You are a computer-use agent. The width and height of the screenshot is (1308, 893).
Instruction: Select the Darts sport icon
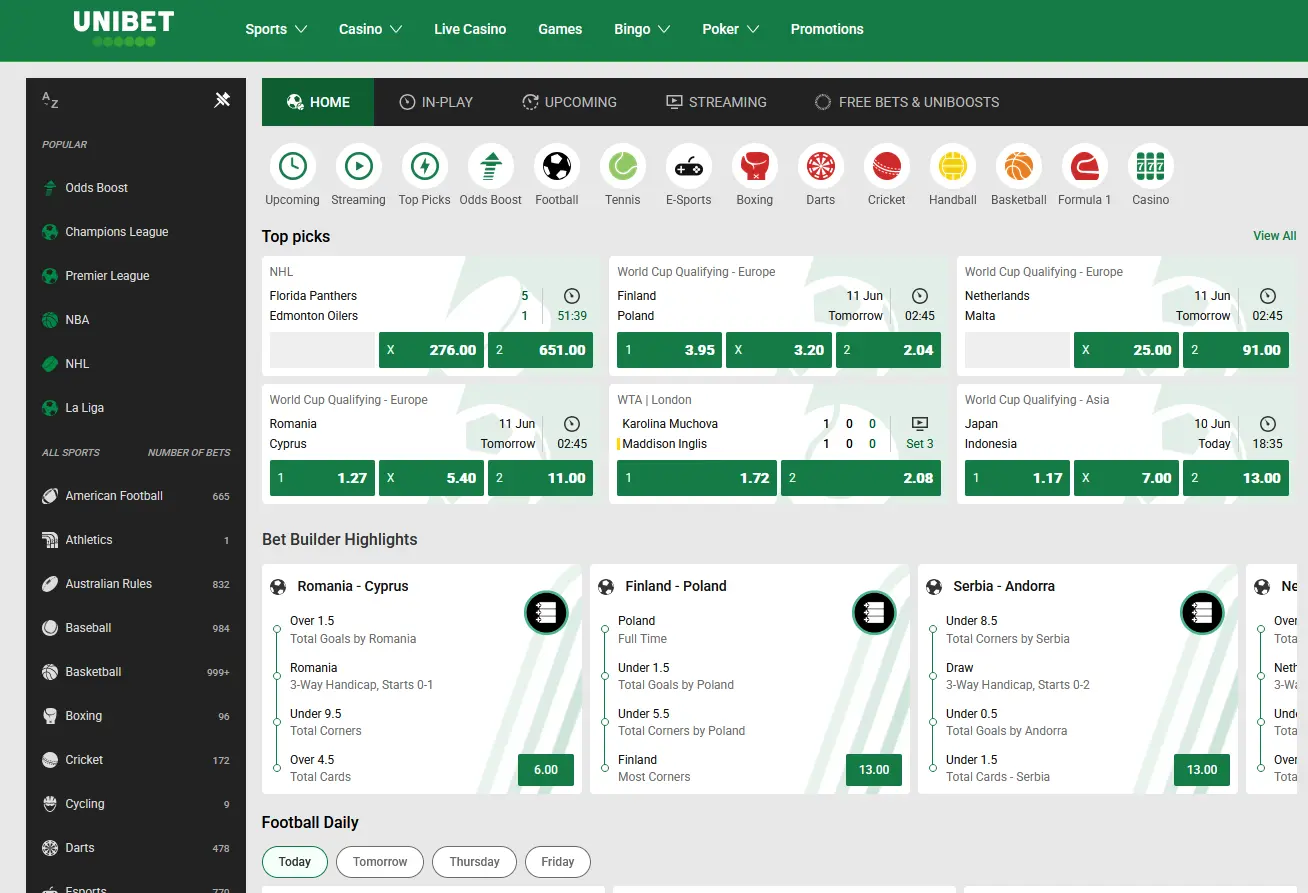click(820, 167)
